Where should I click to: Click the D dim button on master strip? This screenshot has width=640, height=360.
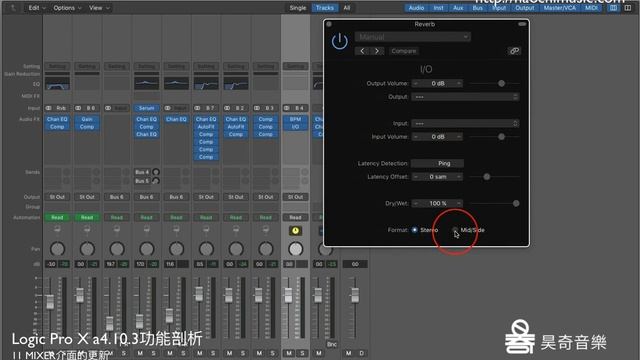(x=362, y=353)
